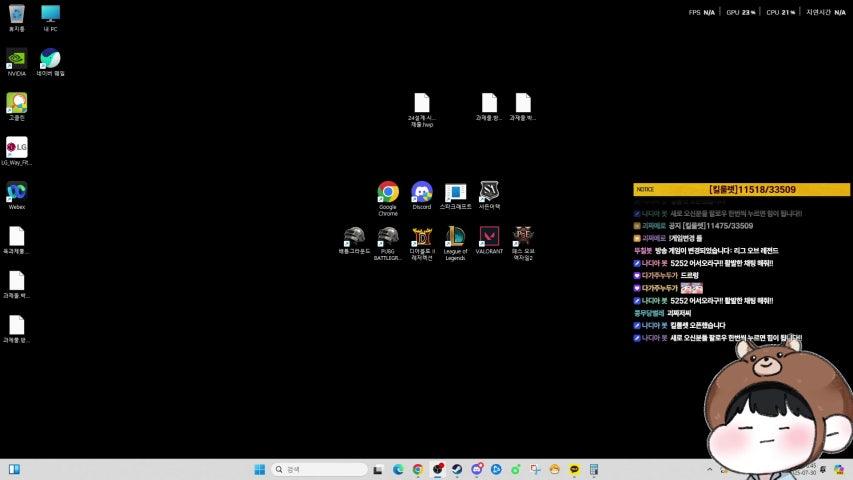Image resolution: width=853 pixels, height=480 pixels.
Task: Select the Webex desktop shortcut
Action: click(17, 196)
